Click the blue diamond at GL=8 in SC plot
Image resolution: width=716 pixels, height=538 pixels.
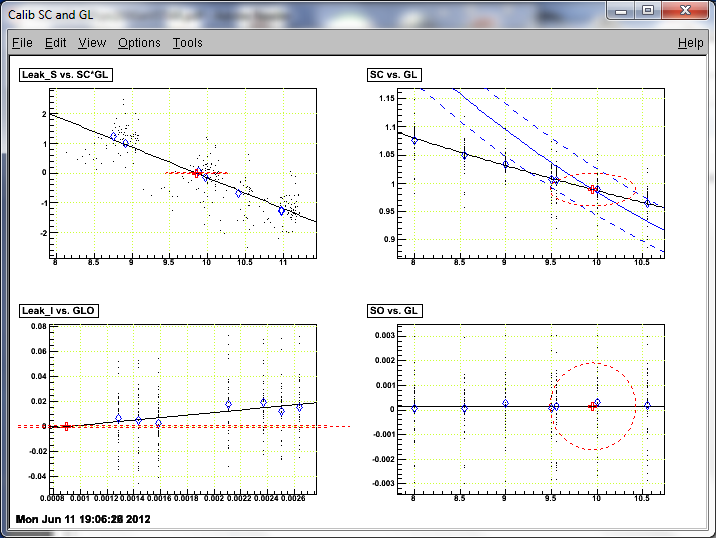click(415, 141)
